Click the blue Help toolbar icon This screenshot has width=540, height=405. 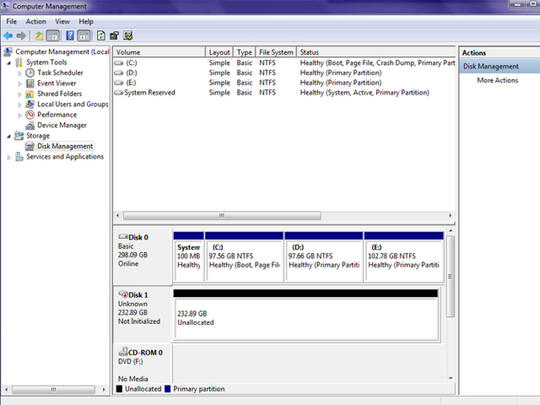click(70, 36)
